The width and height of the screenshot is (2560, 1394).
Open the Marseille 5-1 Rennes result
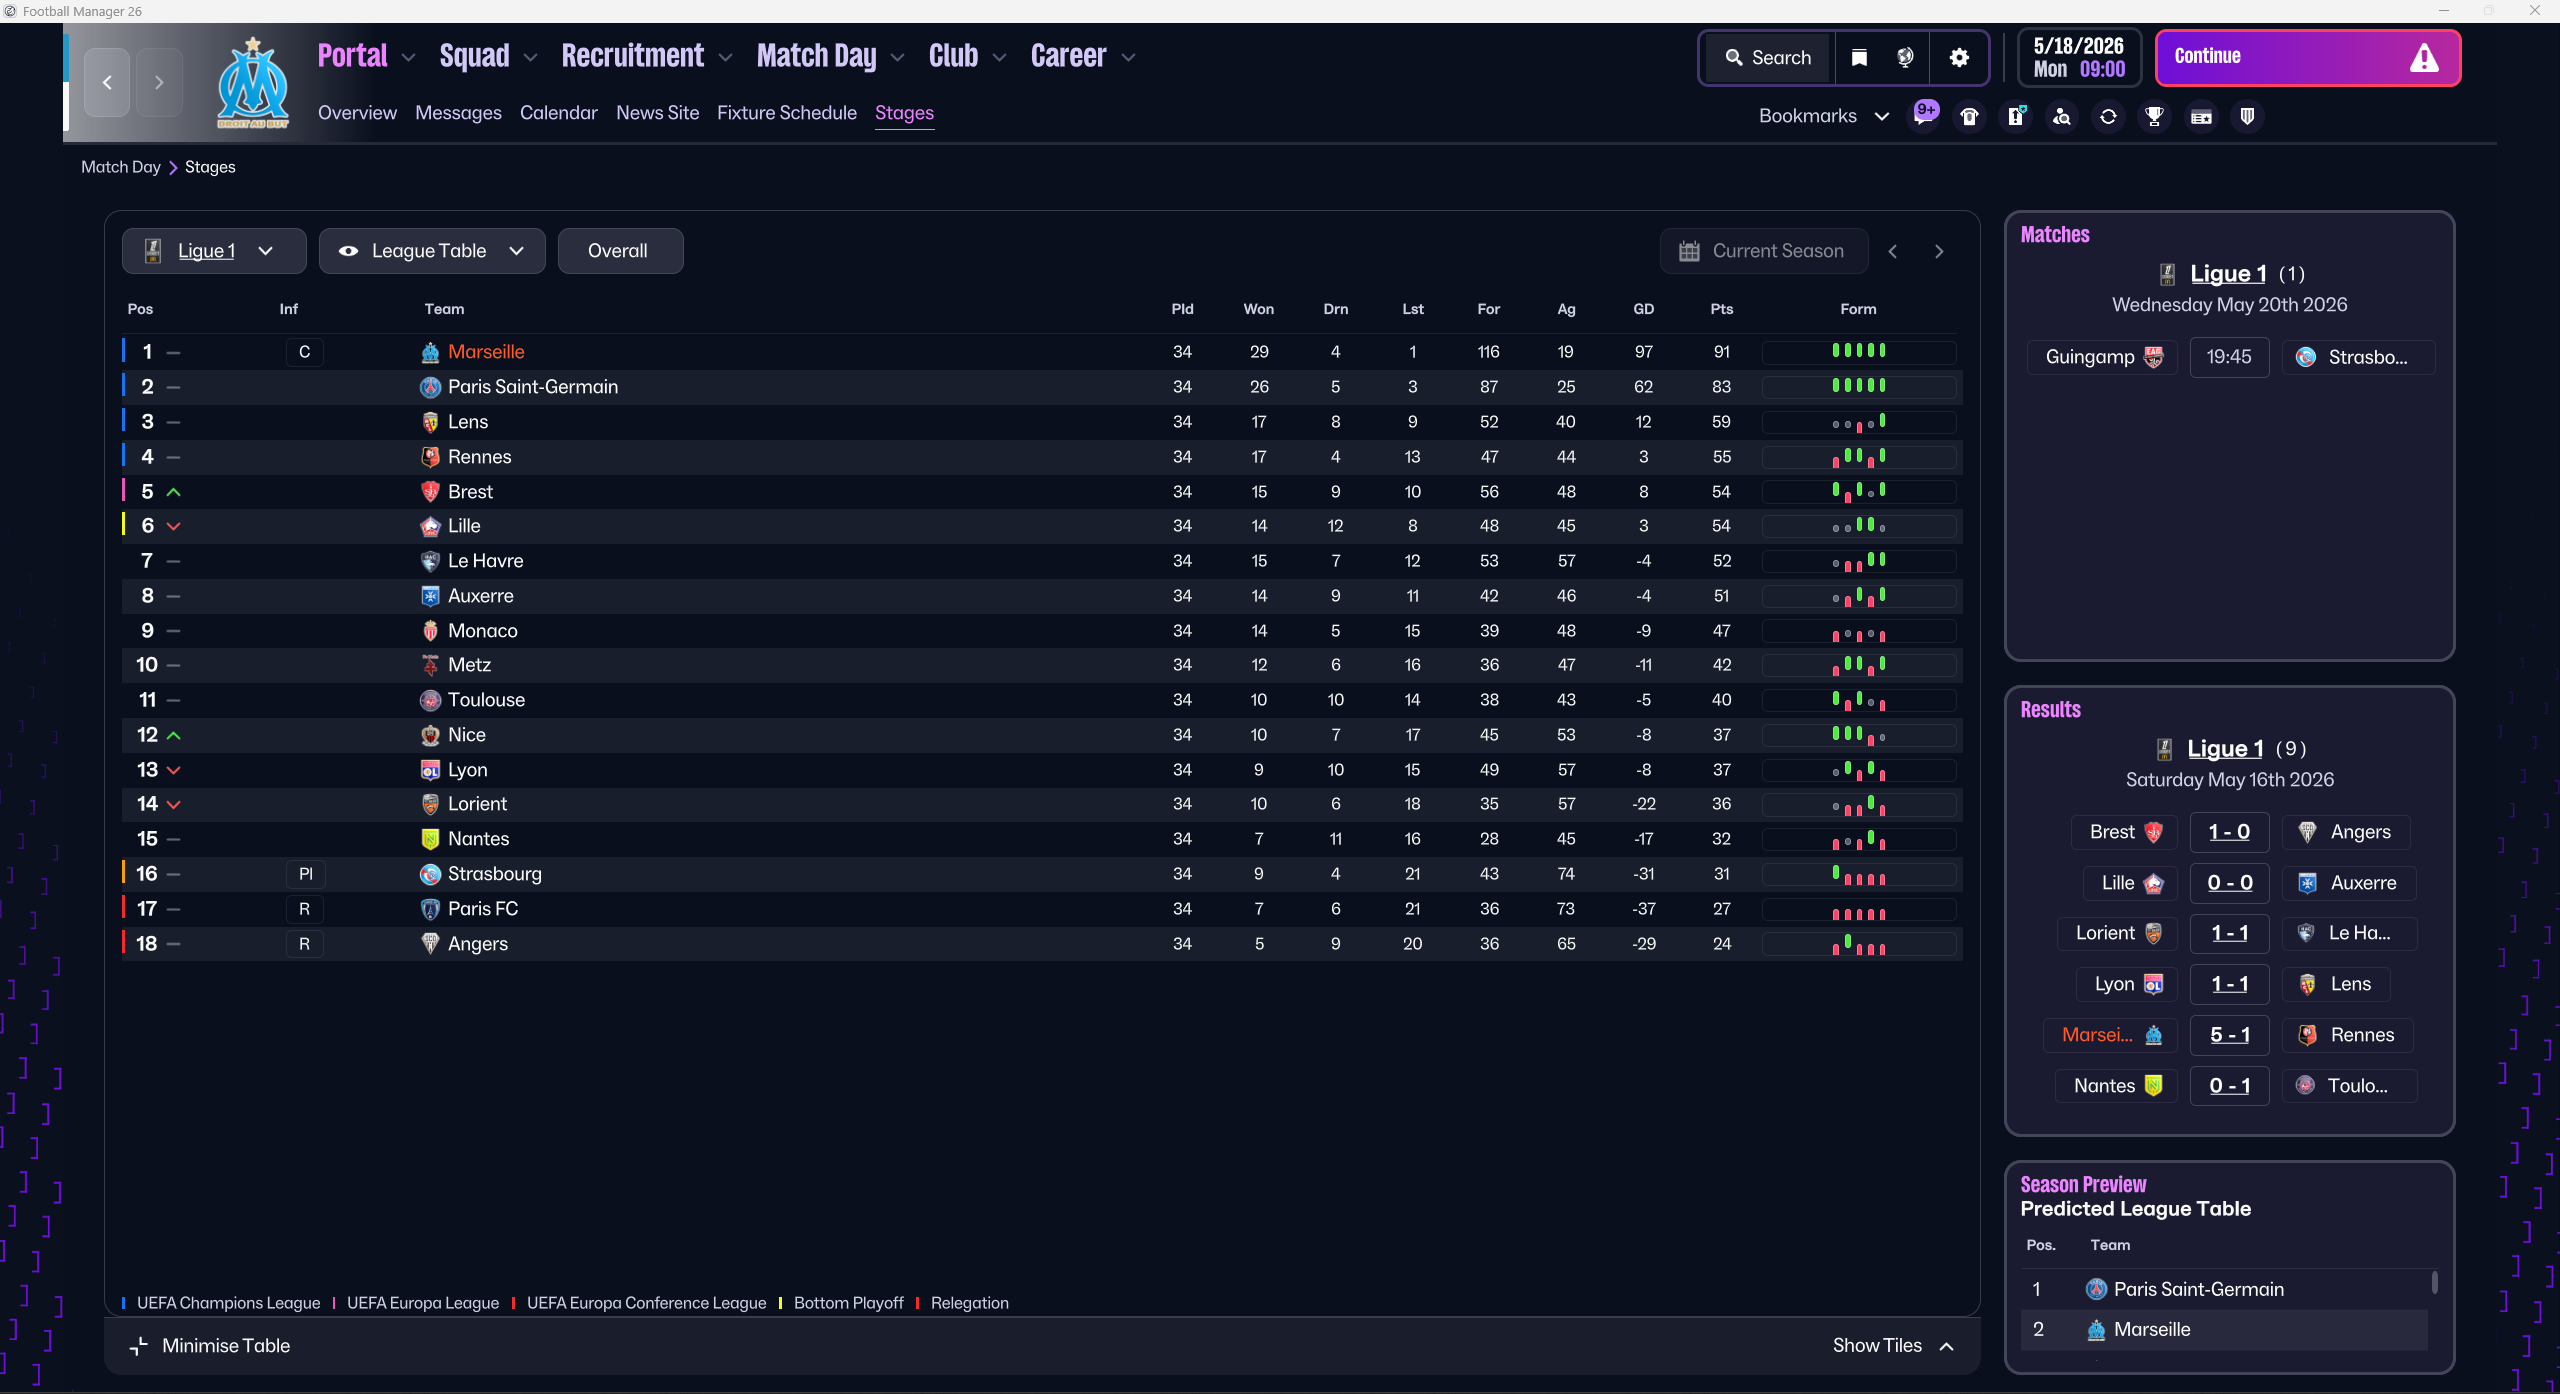coord(2229,1035)
